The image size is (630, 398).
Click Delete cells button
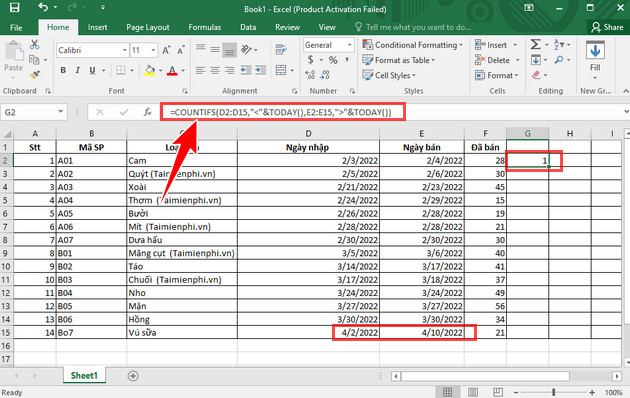(492, 60)
